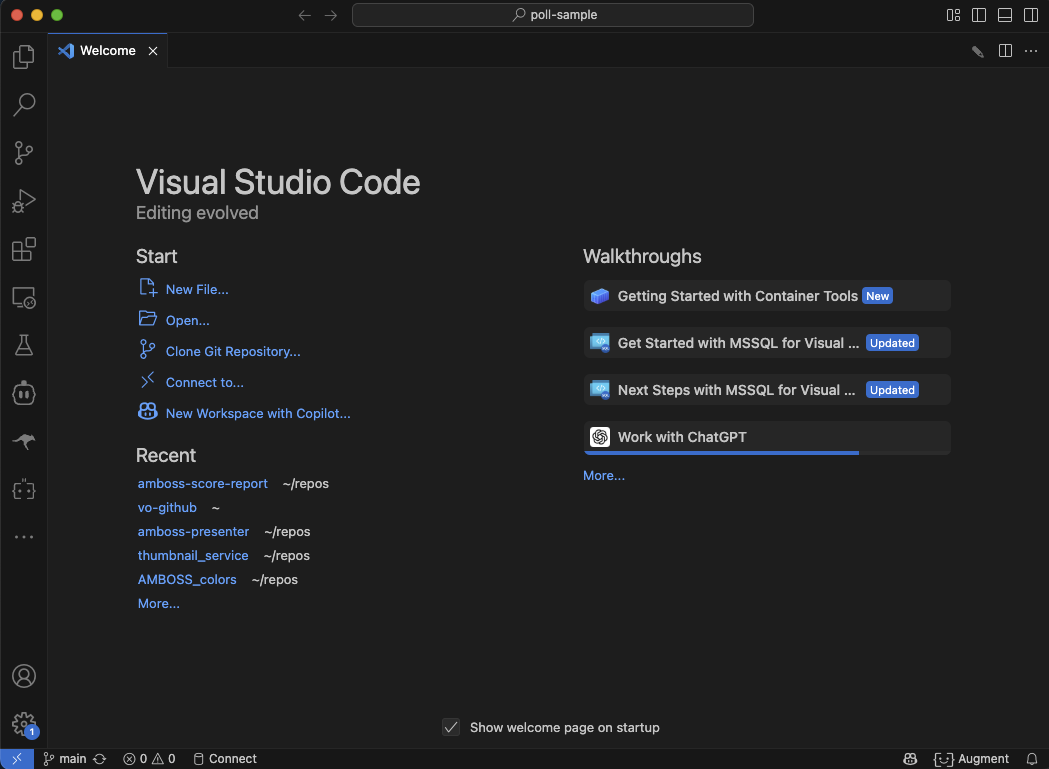The image size is (1049, 769).
Task: Open the Run and Debug view
Action: coord(23,201)
